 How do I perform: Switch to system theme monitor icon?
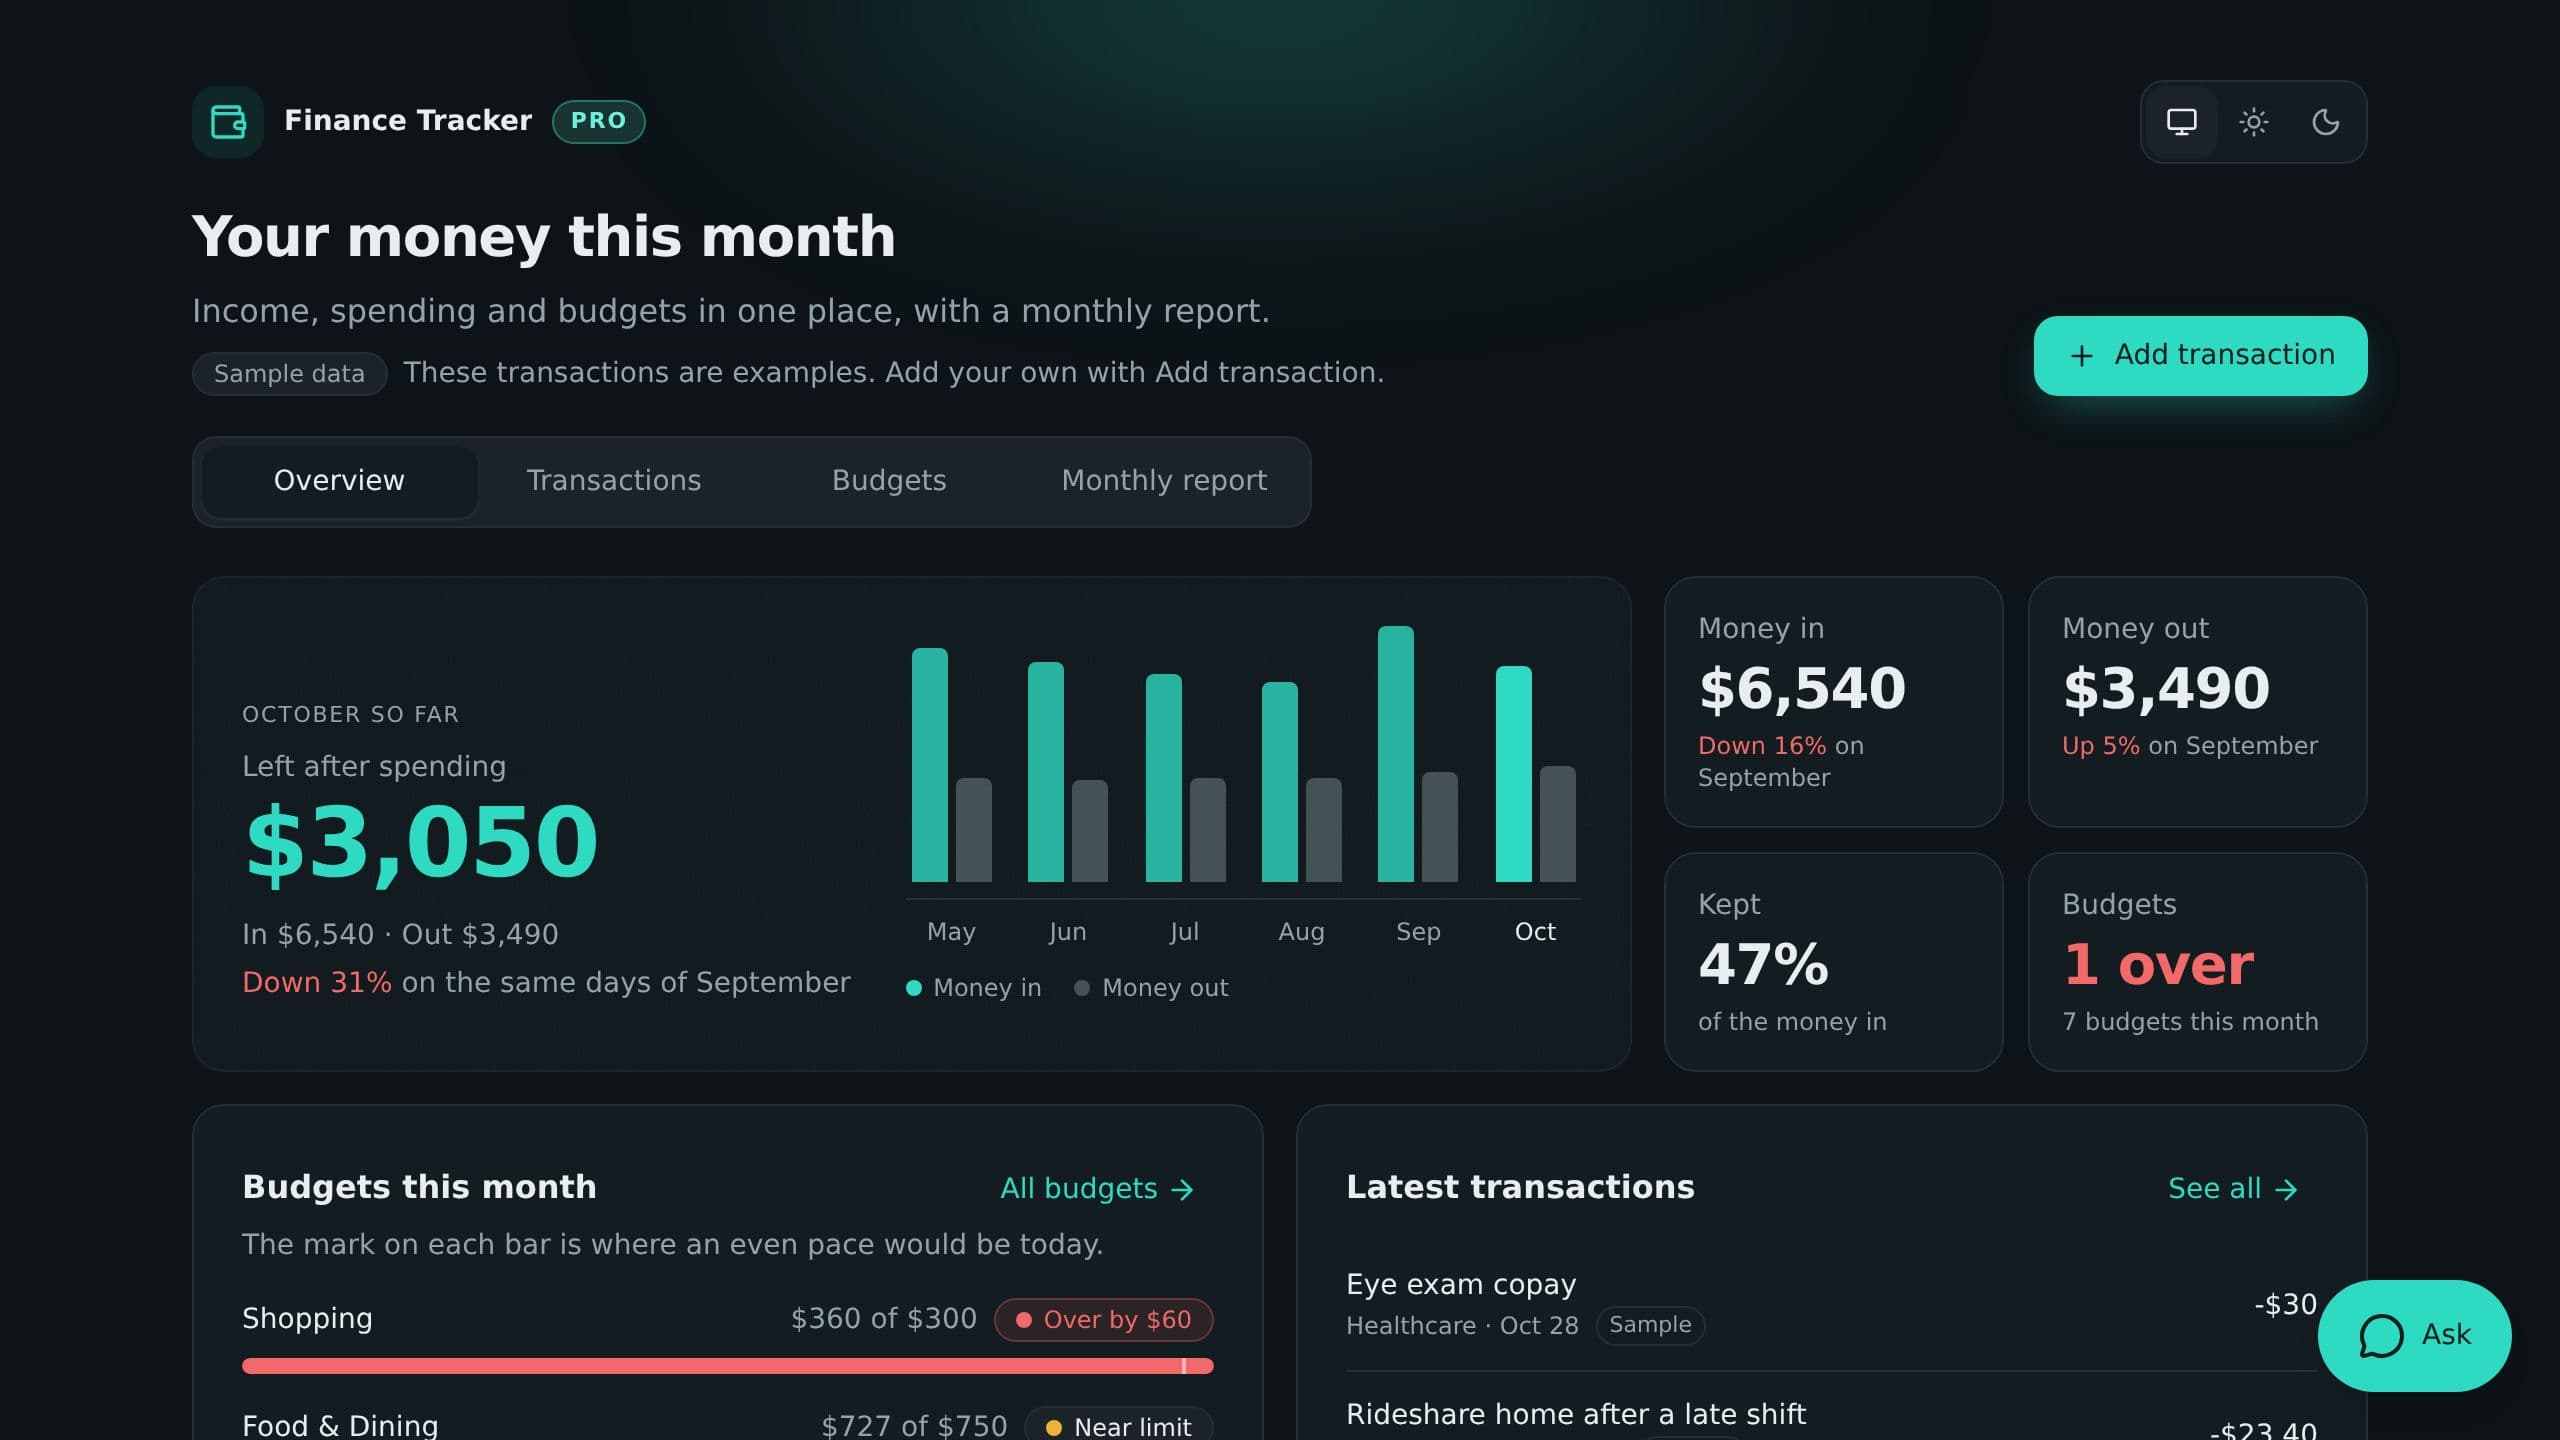[x=2181, y=122]
